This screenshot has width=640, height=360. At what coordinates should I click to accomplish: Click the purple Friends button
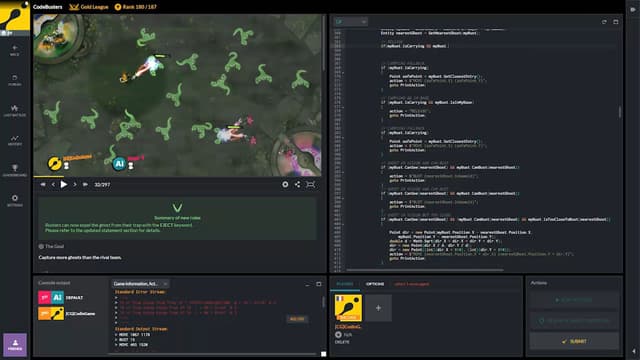[15, 345]
